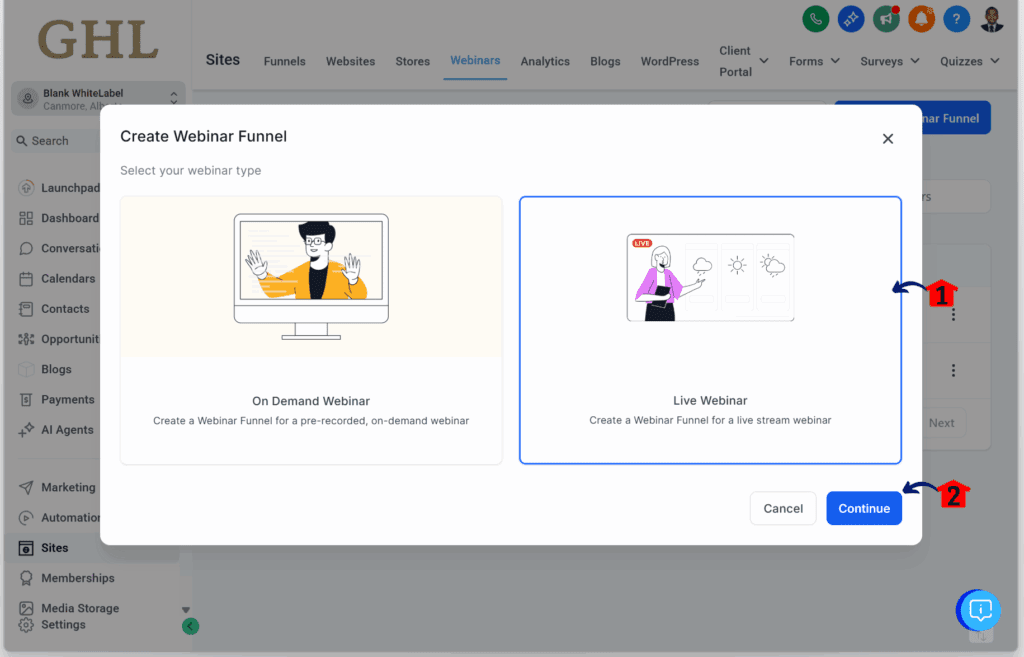Switch to the Funnels tab
The width and height of the screenshot is (1024, 657).
pyautogui.click(x=284, y=61)
